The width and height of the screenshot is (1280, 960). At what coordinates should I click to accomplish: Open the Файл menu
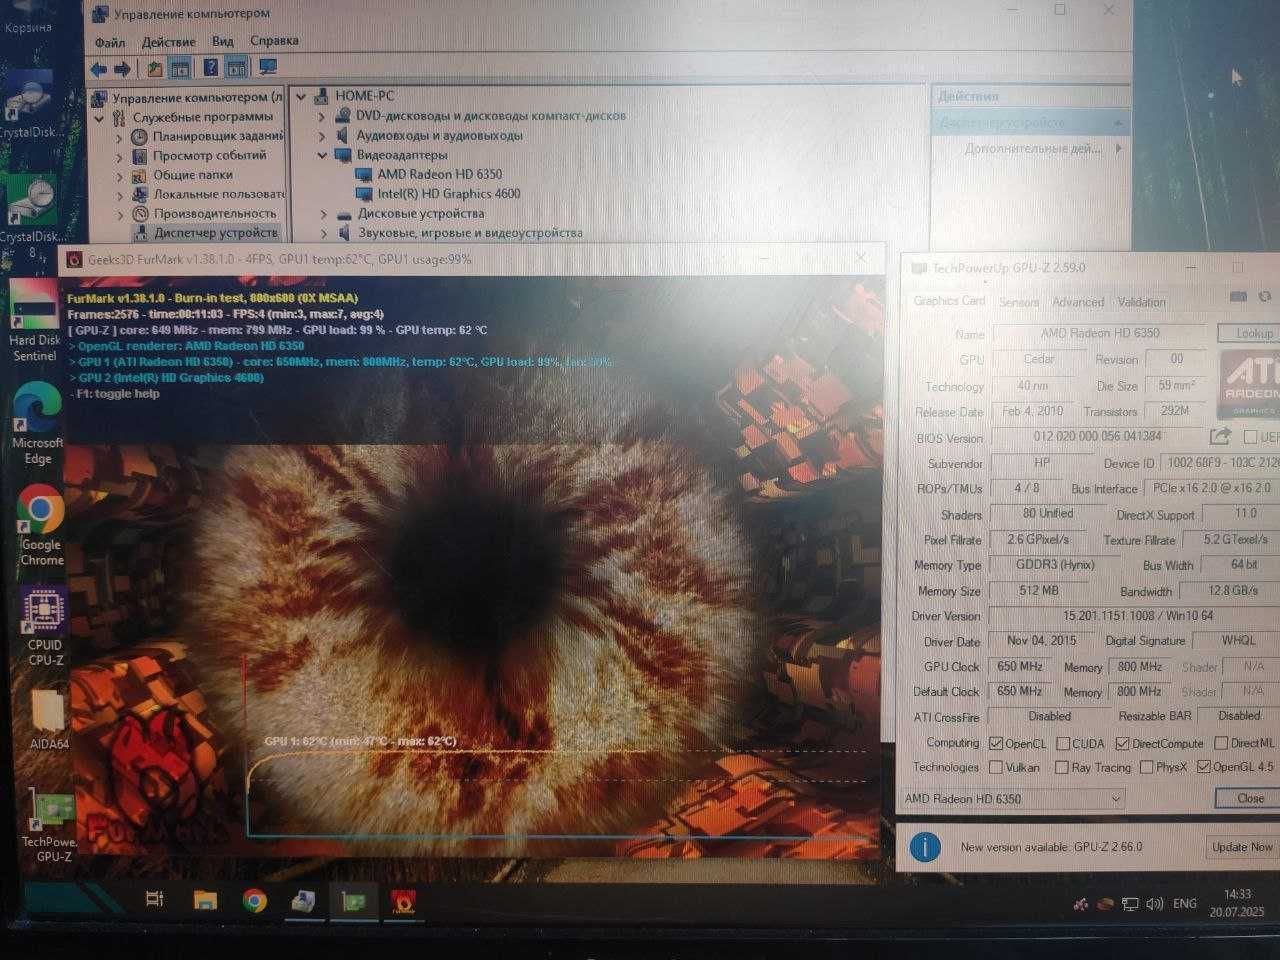click(x=110, y=42)
